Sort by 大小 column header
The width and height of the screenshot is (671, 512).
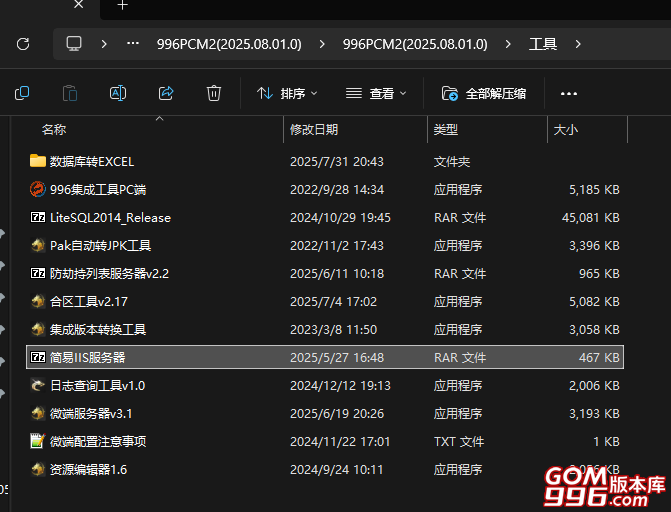tap(566, 130)
